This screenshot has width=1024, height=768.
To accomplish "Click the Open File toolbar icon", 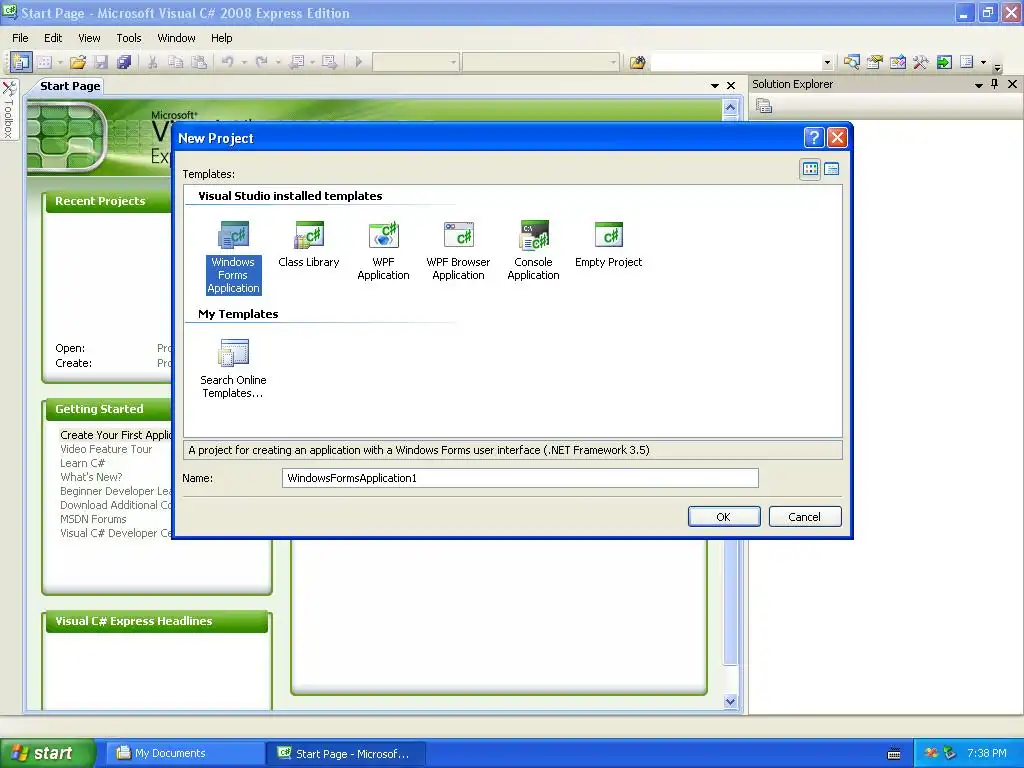I will [x=78, y=62].
